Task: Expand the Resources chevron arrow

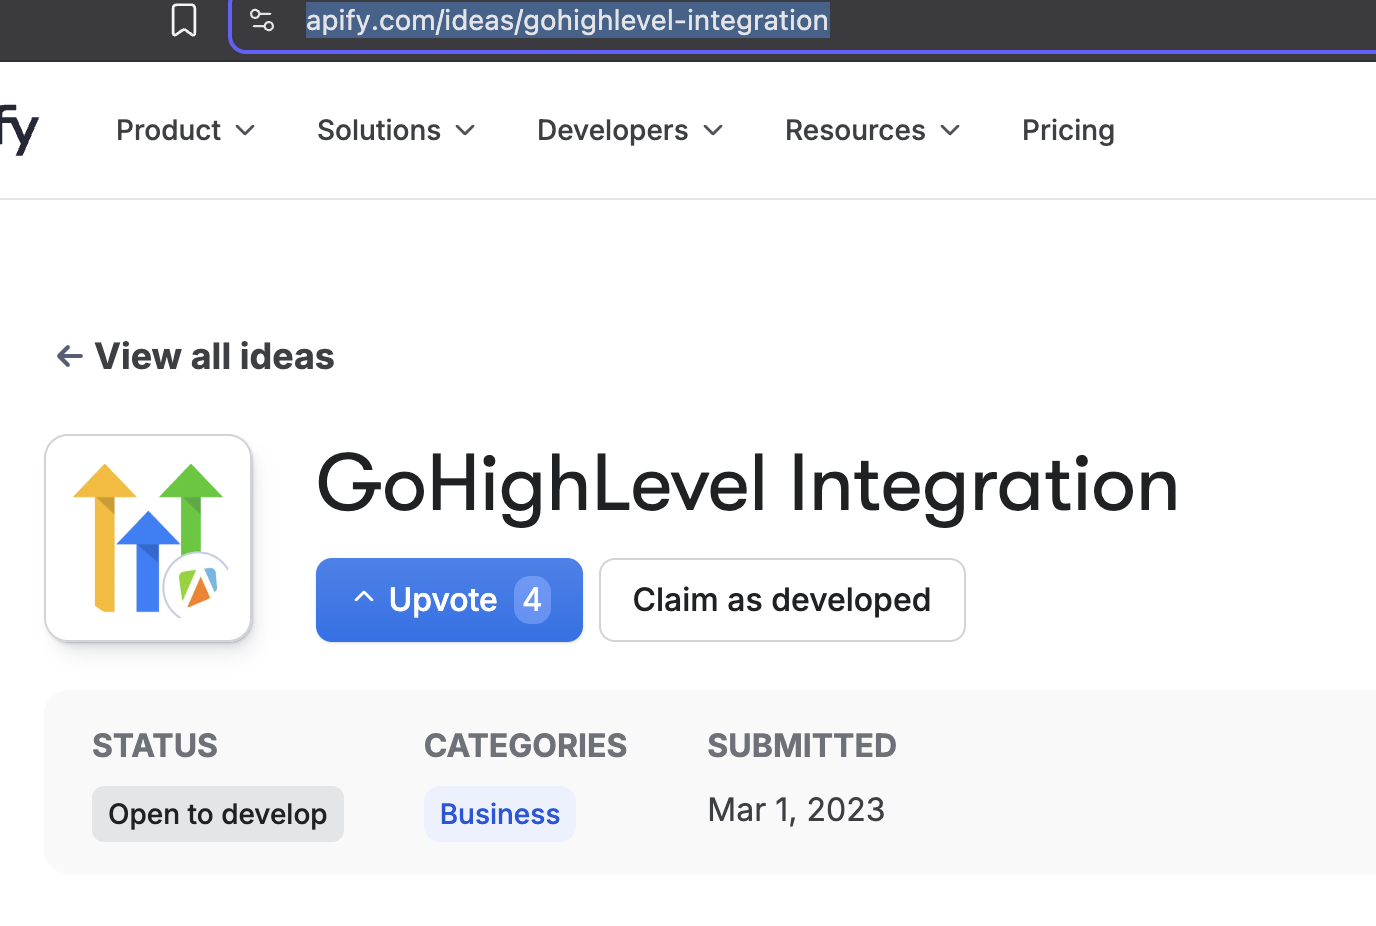Action: pos(950,131)
